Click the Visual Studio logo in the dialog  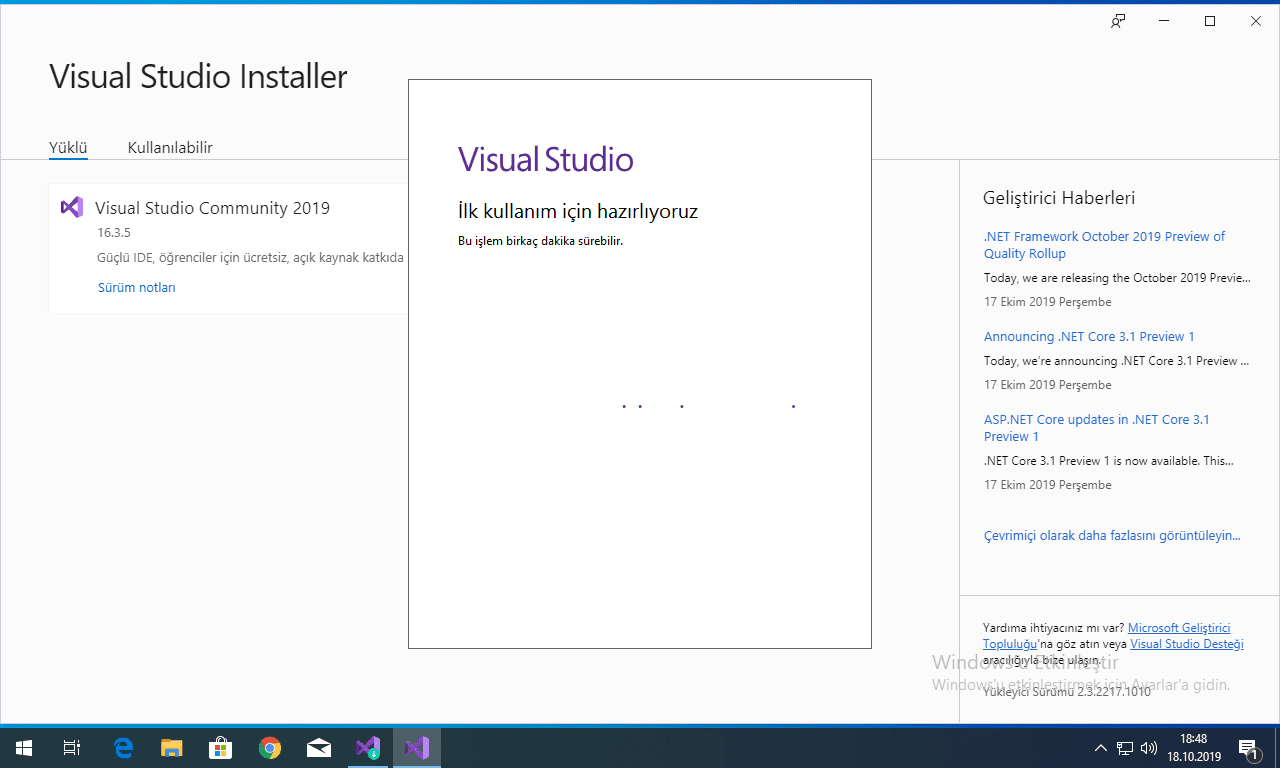pyautogui.click(x=546, y=159)
